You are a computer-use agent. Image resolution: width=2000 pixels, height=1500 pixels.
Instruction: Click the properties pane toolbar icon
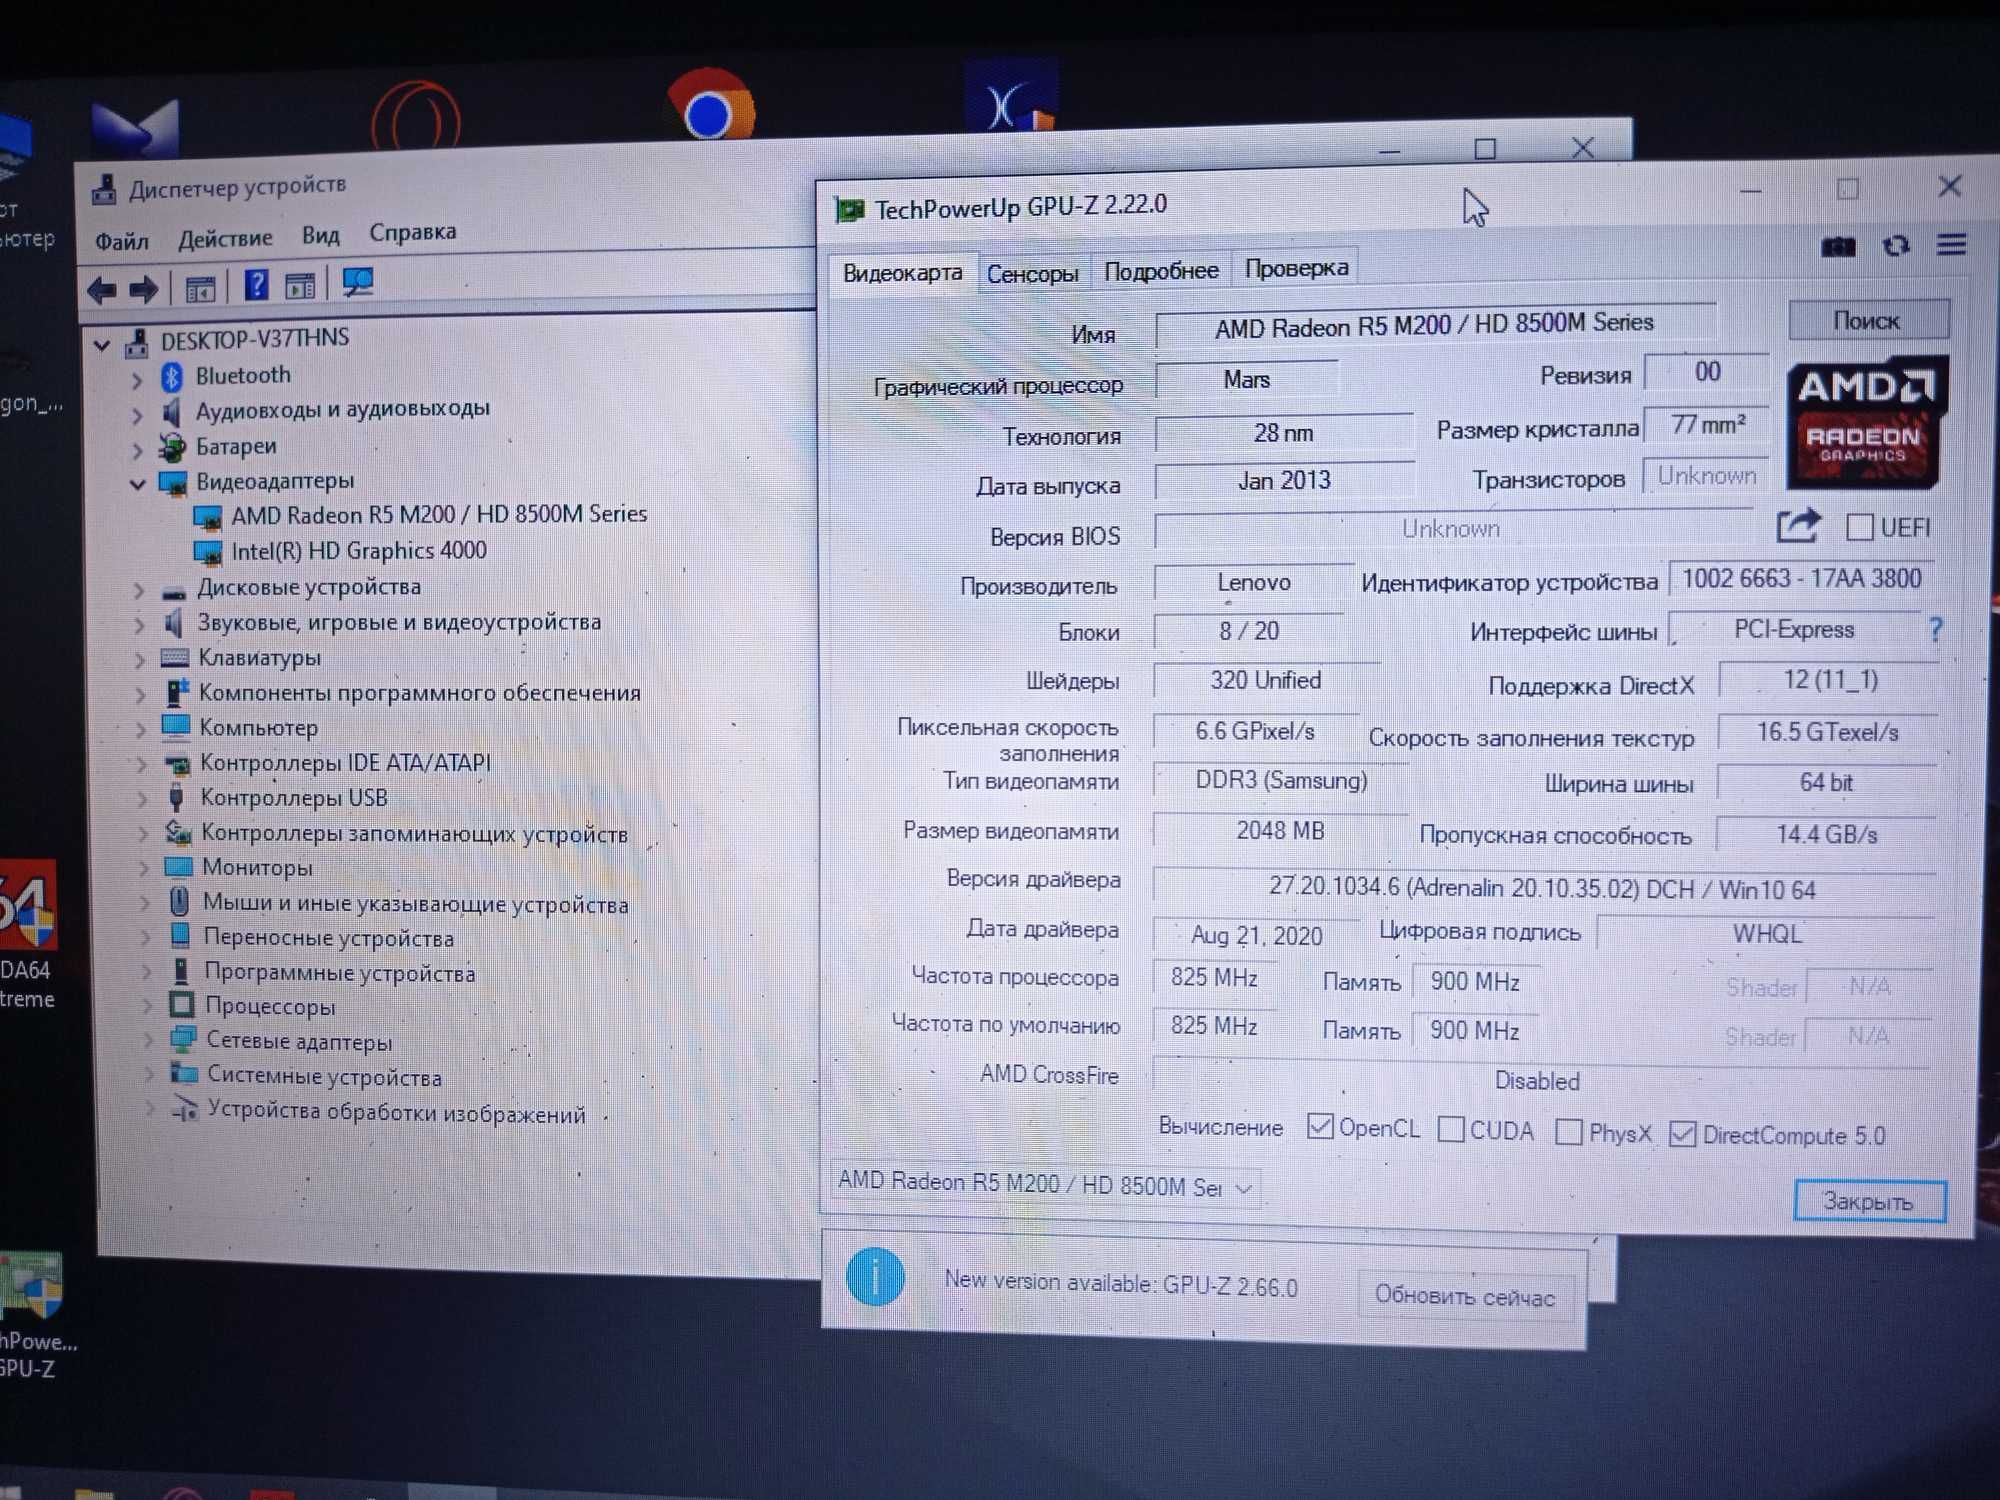300,286
